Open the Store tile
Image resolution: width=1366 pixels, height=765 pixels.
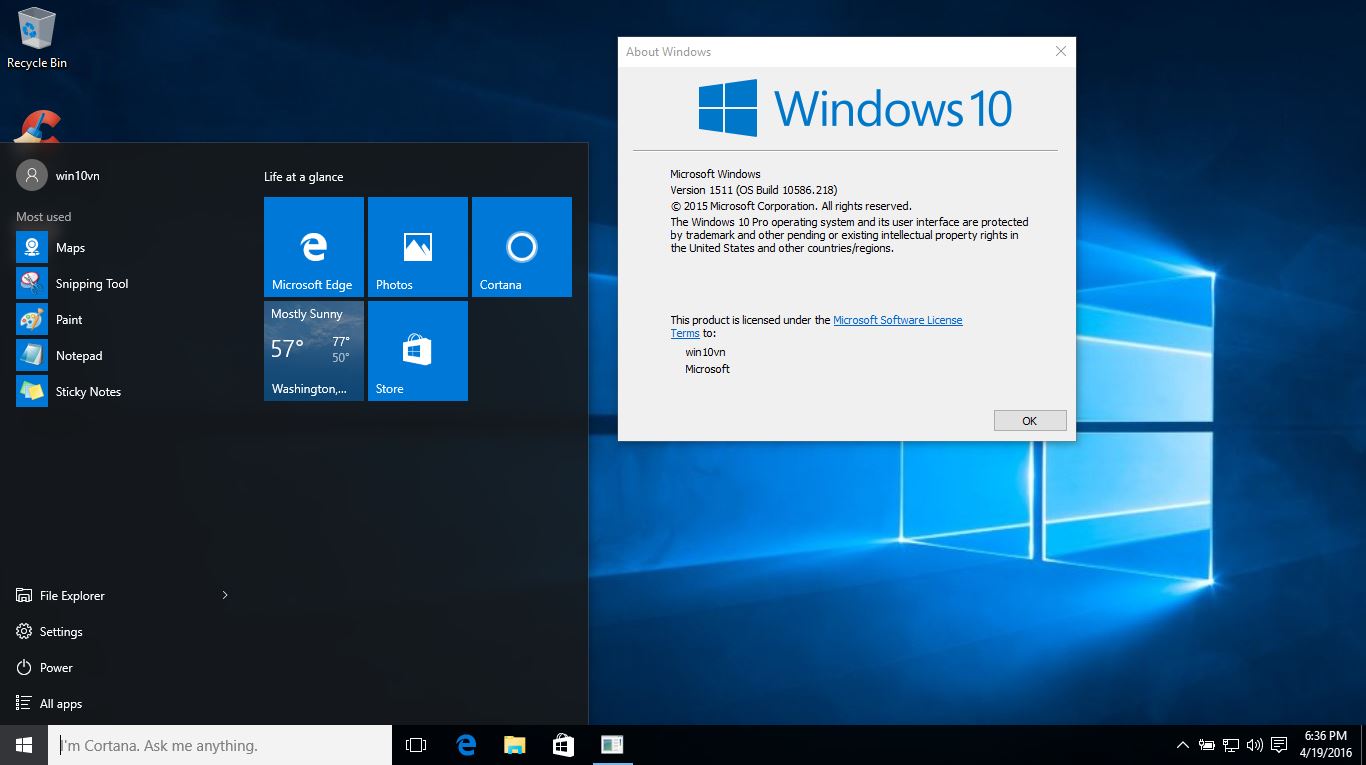[x=418, y=351]
